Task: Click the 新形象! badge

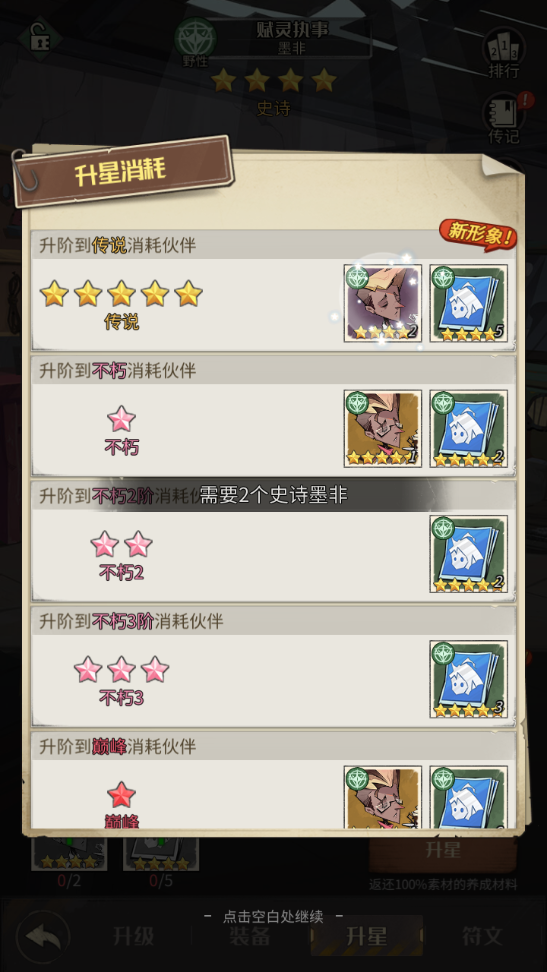Action: [478, 234]
